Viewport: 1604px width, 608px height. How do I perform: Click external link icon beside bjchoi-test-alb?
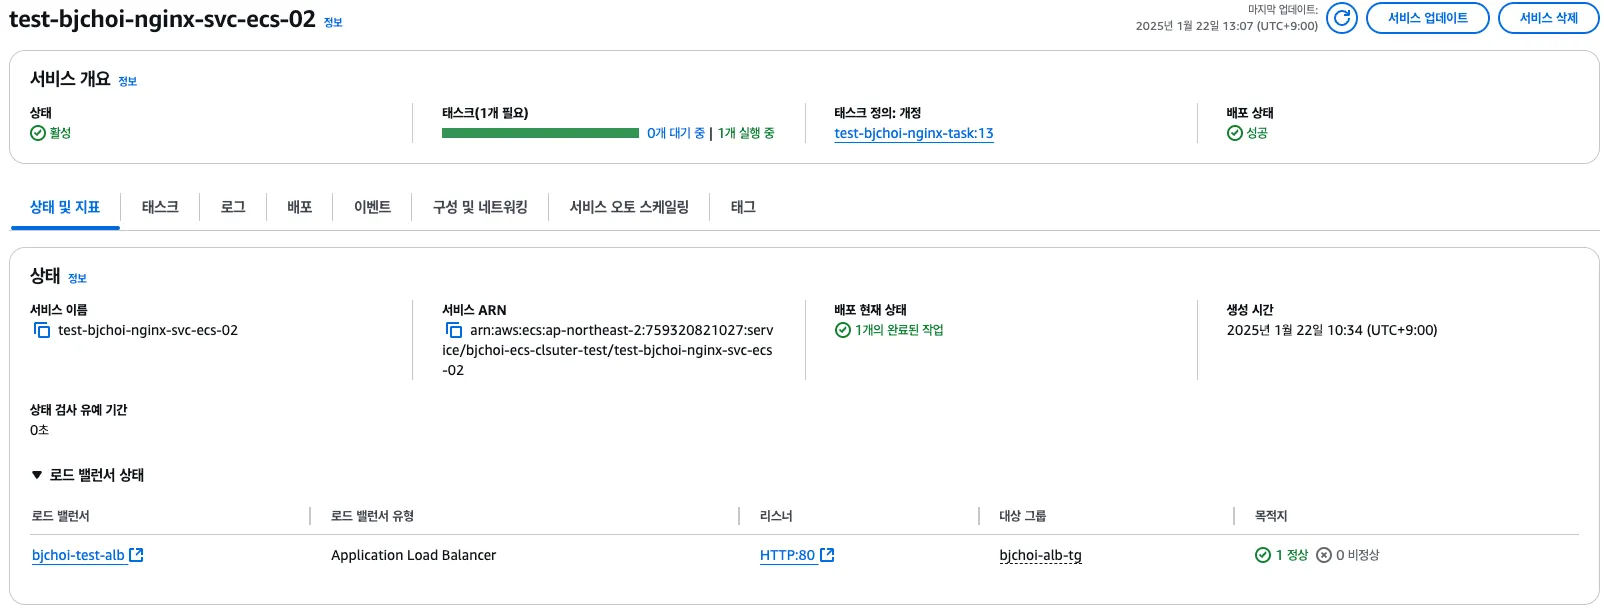(x=137, y=555)
